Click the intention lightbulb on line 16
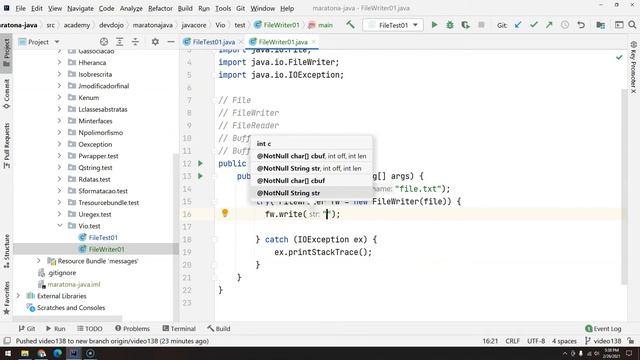Viewport: 640px width, 360px height. [225, 213]
